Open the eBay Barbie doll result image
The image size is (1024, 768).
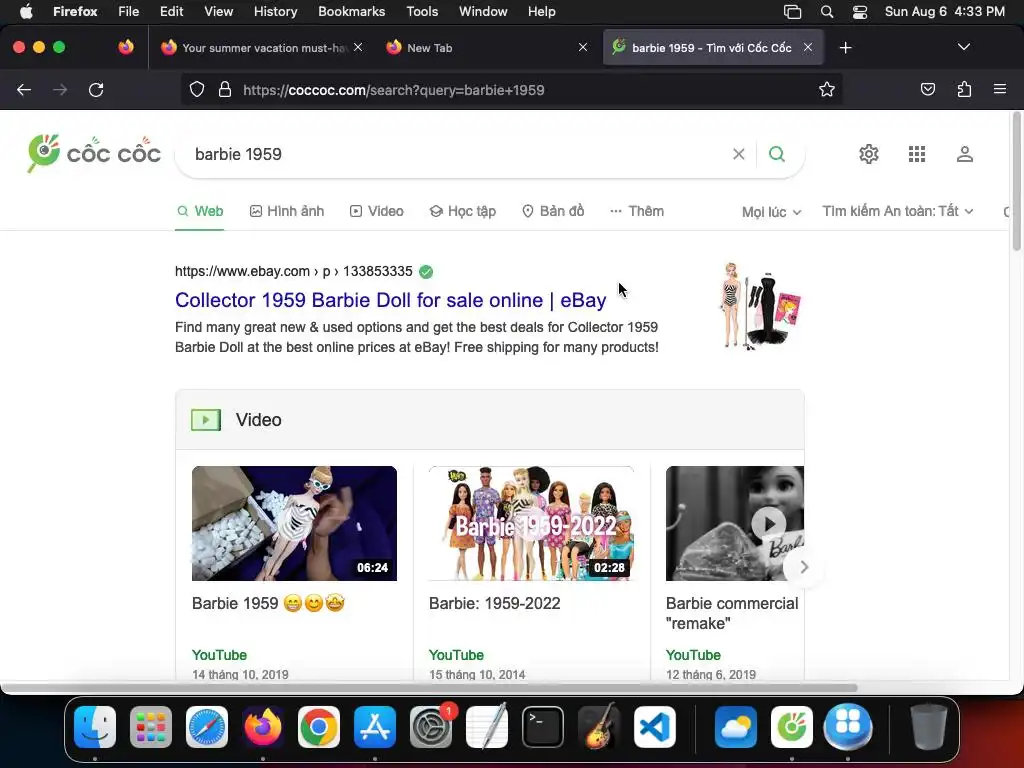click(761, 306)
